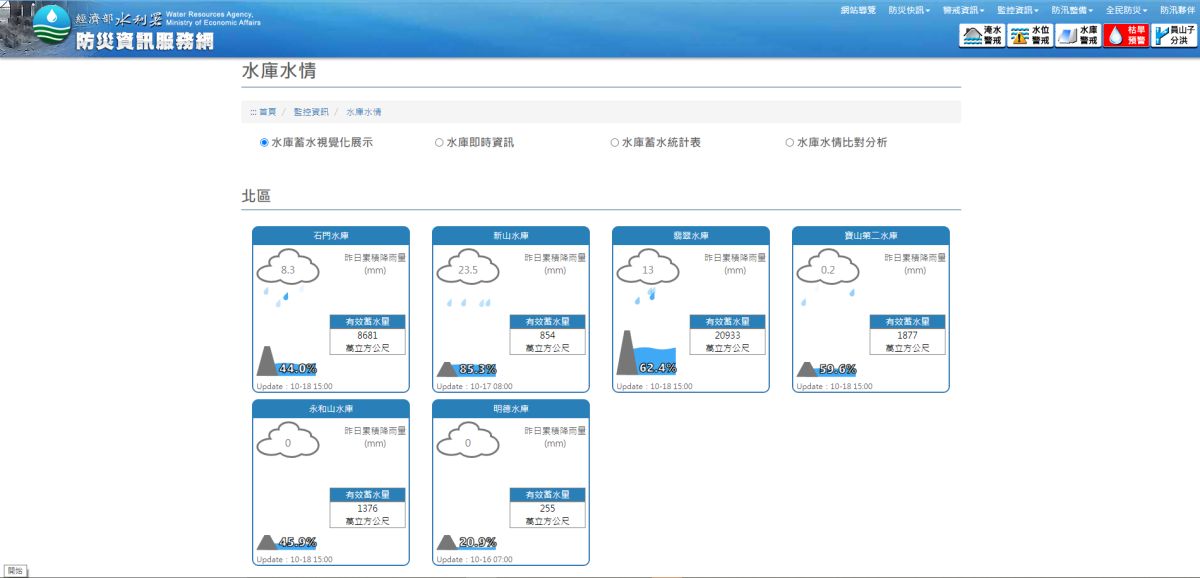Open the 防汛夥伴 menu item

click(x=1177, y=10)
